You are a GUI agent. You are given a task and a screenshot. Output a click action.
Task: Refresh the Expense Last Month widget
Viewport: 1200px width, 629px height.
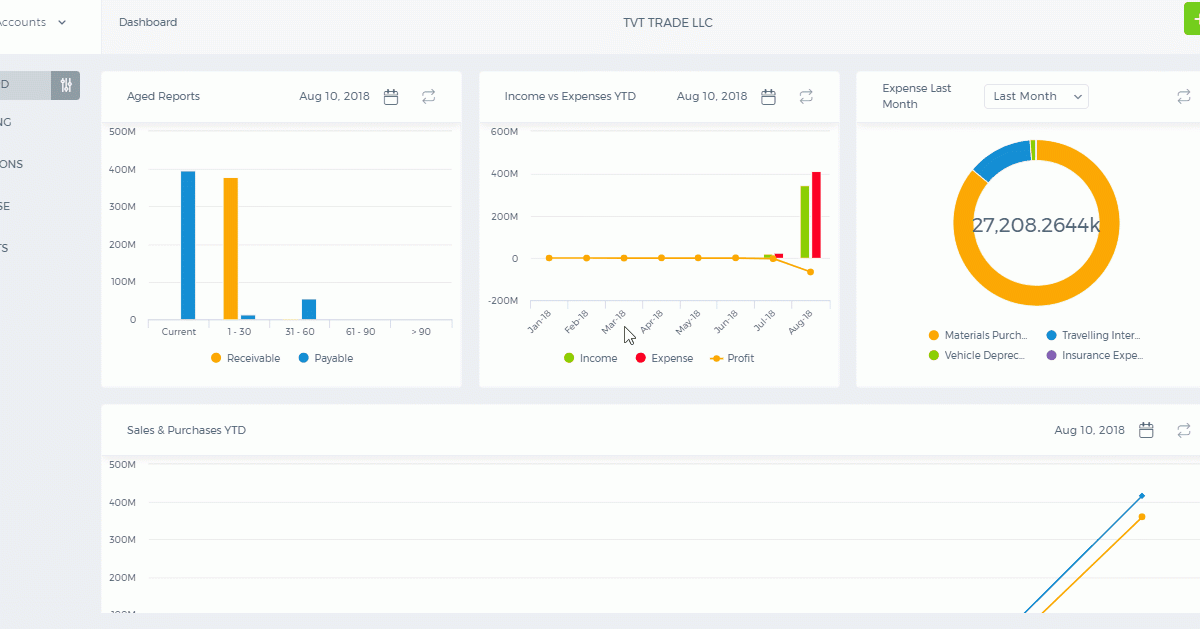click(1184, 97)
